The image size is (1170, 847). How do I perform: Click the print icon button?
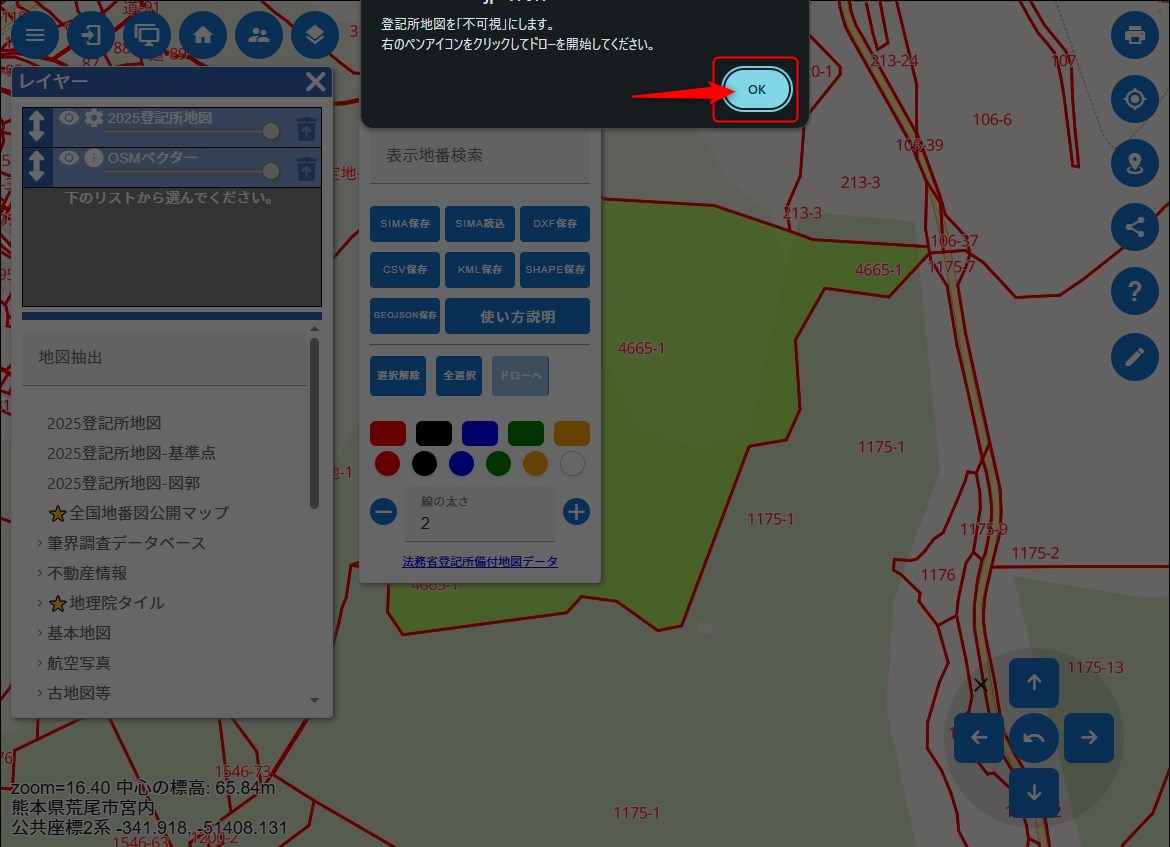pyautogui.click(x=1134, y=36)
